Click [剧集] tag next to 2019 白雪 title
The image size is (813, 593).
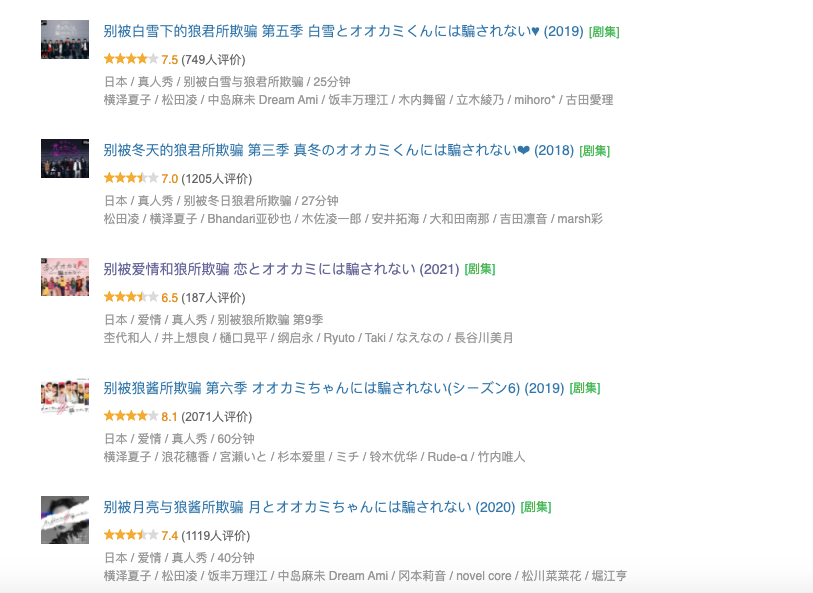[604, 32]
